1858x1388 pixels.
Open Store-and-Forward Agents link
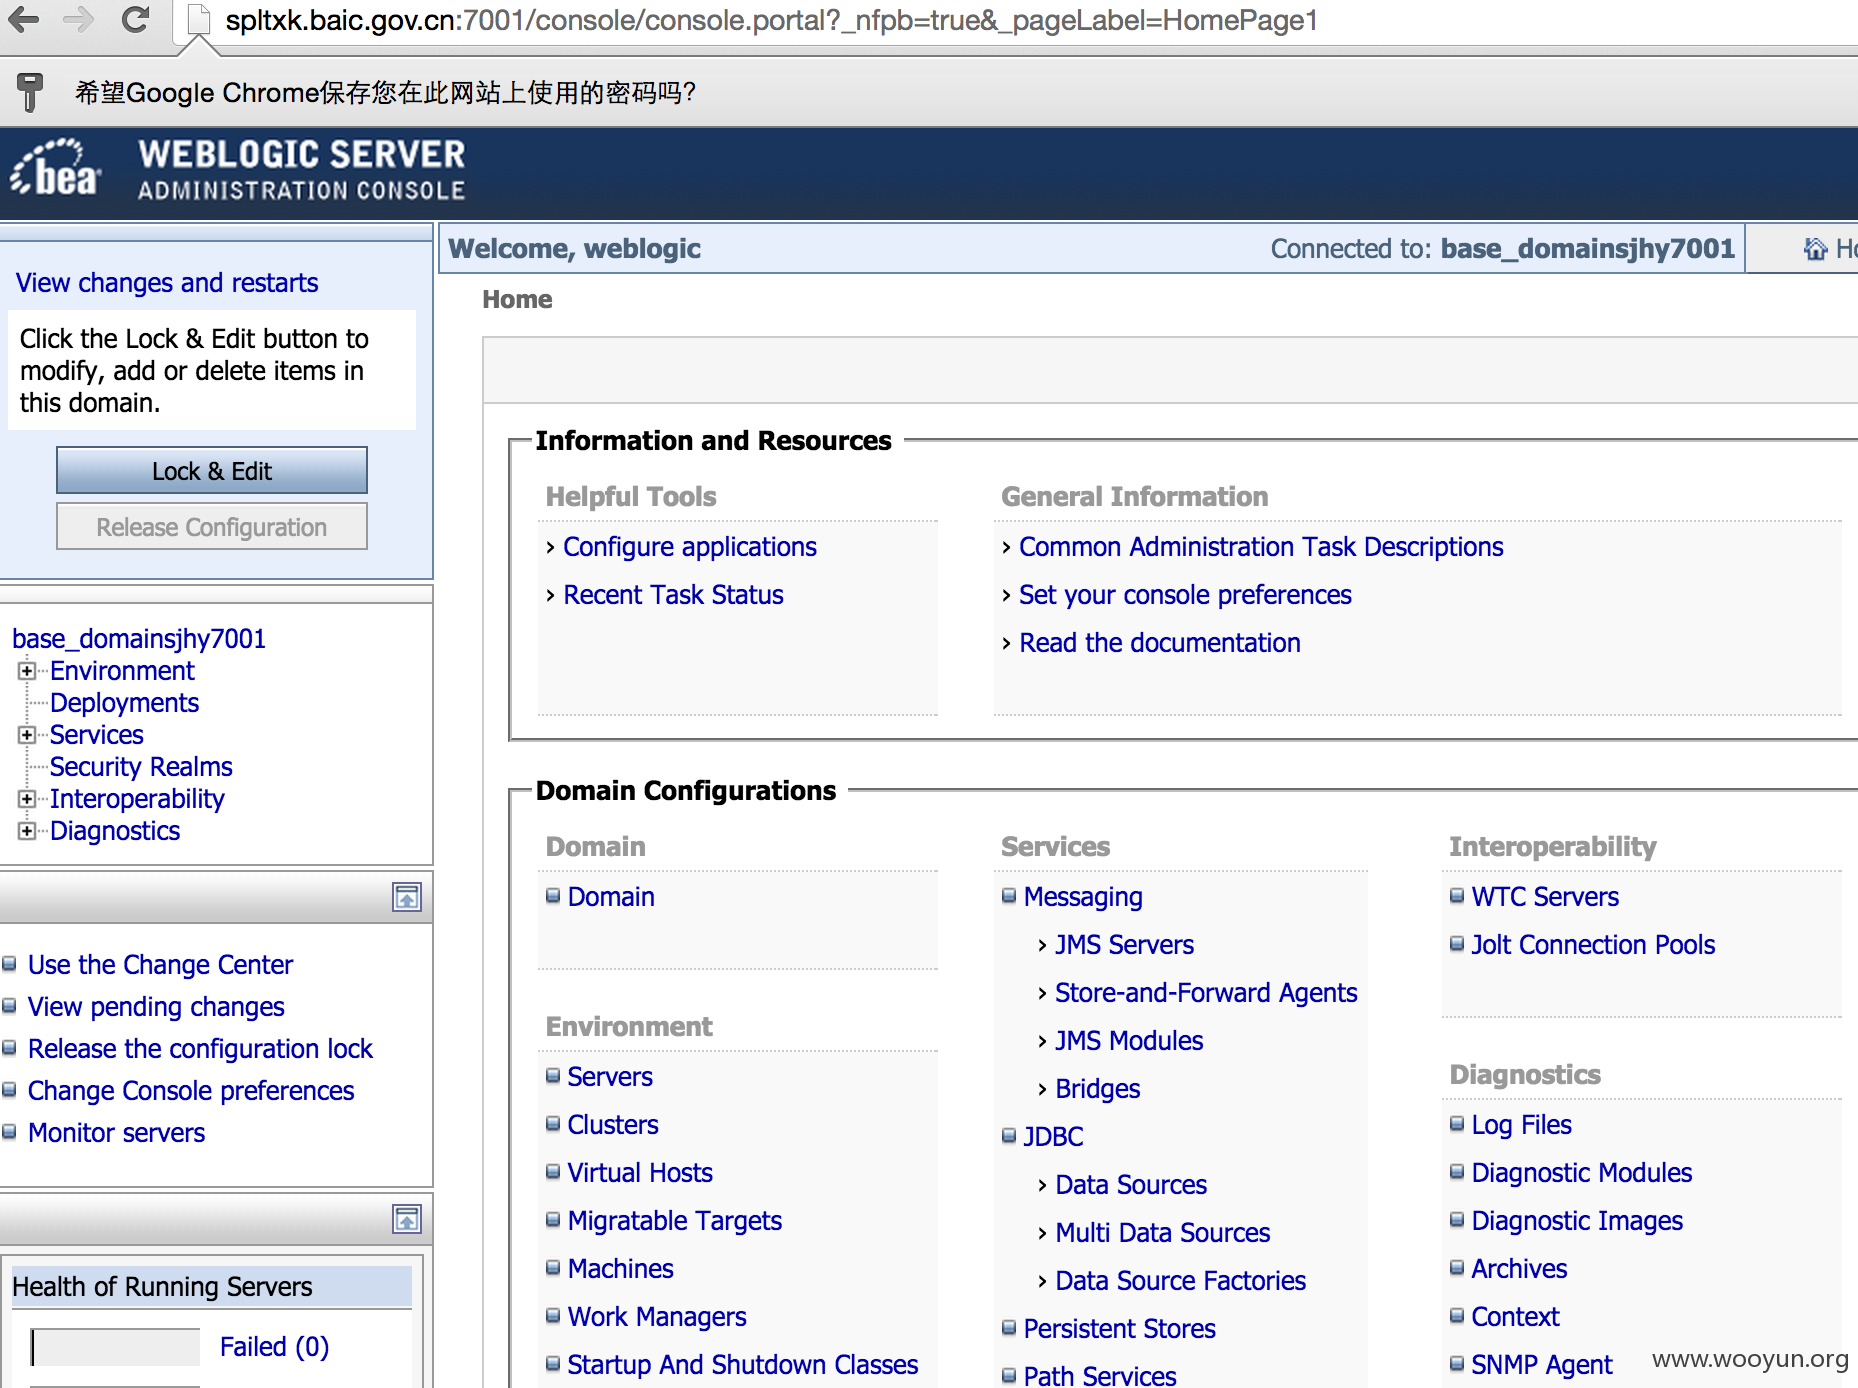[x=1206, y=993]
